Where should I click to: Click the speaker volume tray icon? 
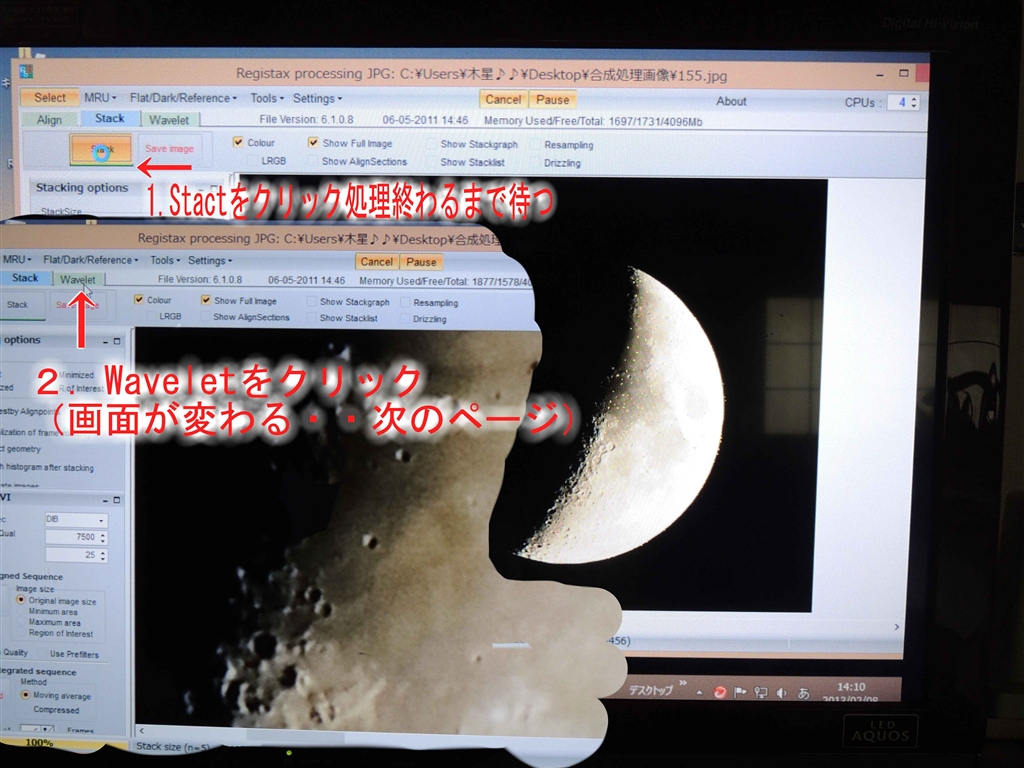coord(781,692)
